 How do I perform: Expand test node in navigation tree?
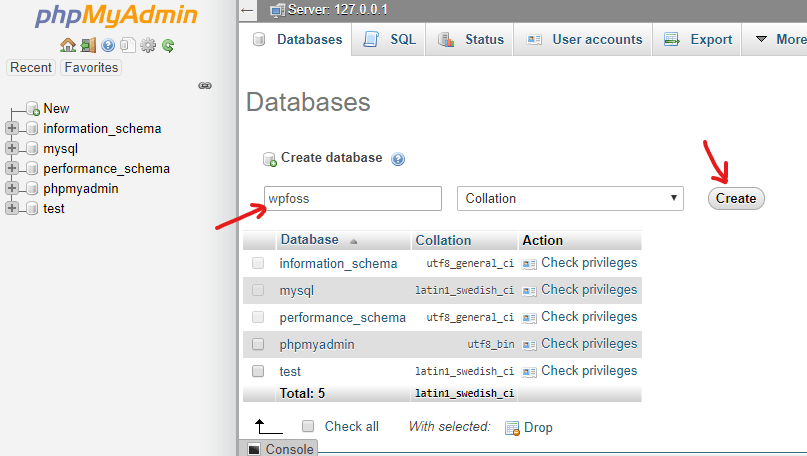click(x=12, y=208)
